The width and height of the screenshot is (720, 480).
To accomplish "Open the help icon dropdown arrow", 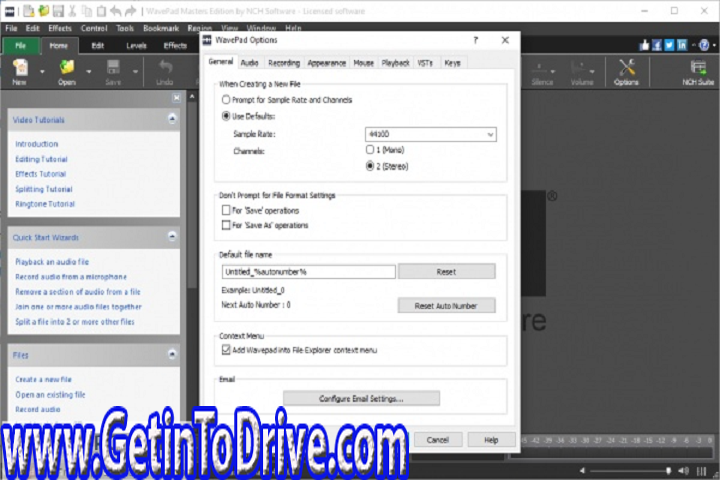I will 714,45.
